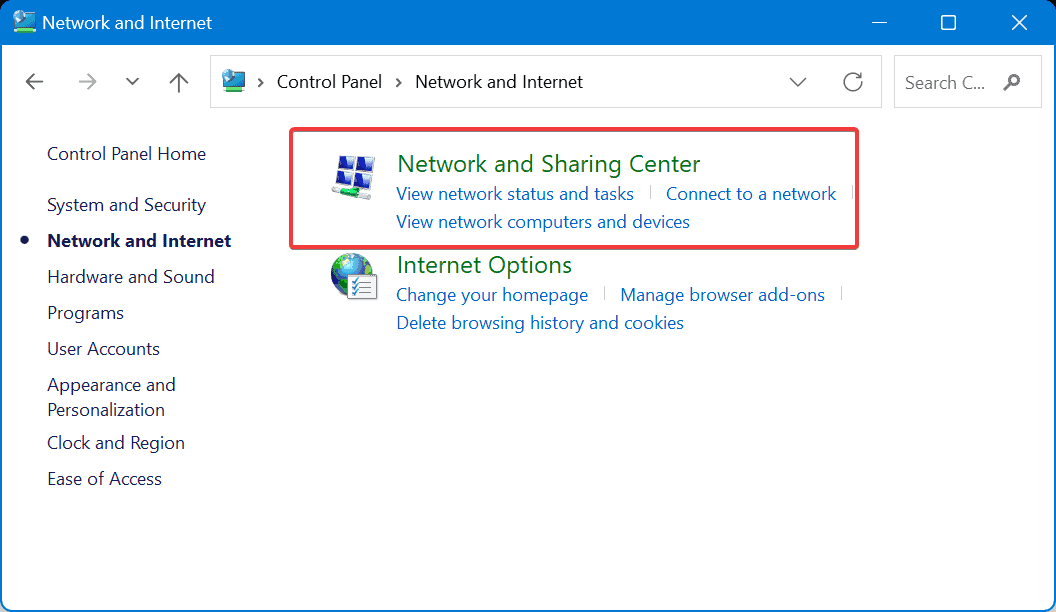Image resolution: width=1056 pixels, height=612 pixels.
Task: Click the Network and Internet icon in the title bar
Action: point(22,22)
